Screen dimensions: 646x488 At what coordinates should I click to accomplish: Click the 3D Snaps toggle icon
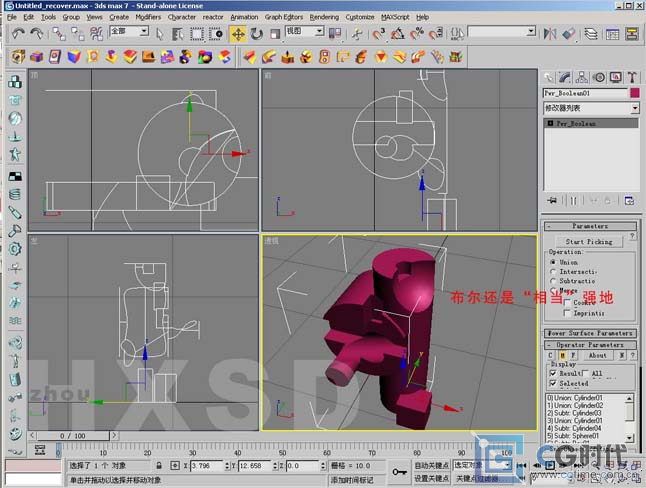379,34
